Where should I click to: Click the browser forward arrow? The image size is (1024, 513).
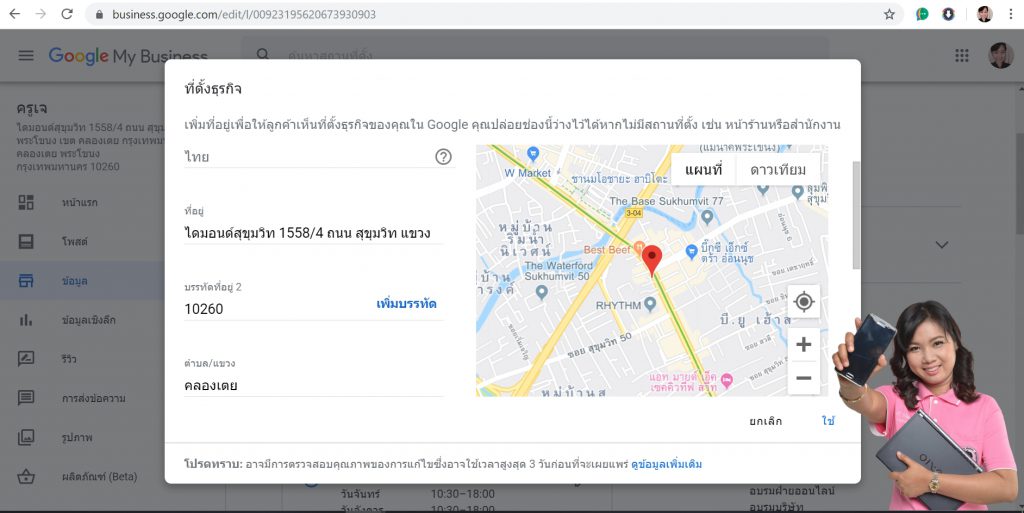pos(40,14)
